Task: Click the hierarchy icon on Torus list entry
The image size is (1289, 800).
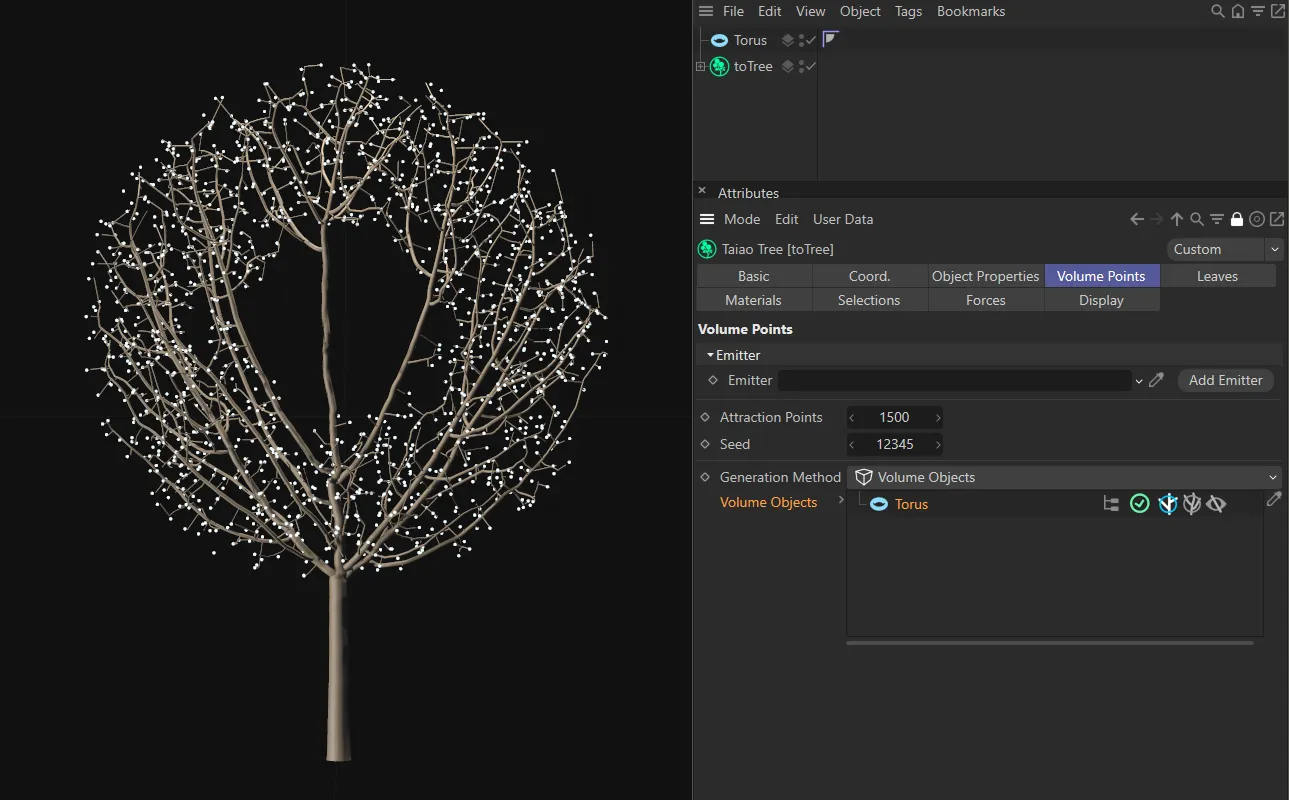Action: point(1111,504)
